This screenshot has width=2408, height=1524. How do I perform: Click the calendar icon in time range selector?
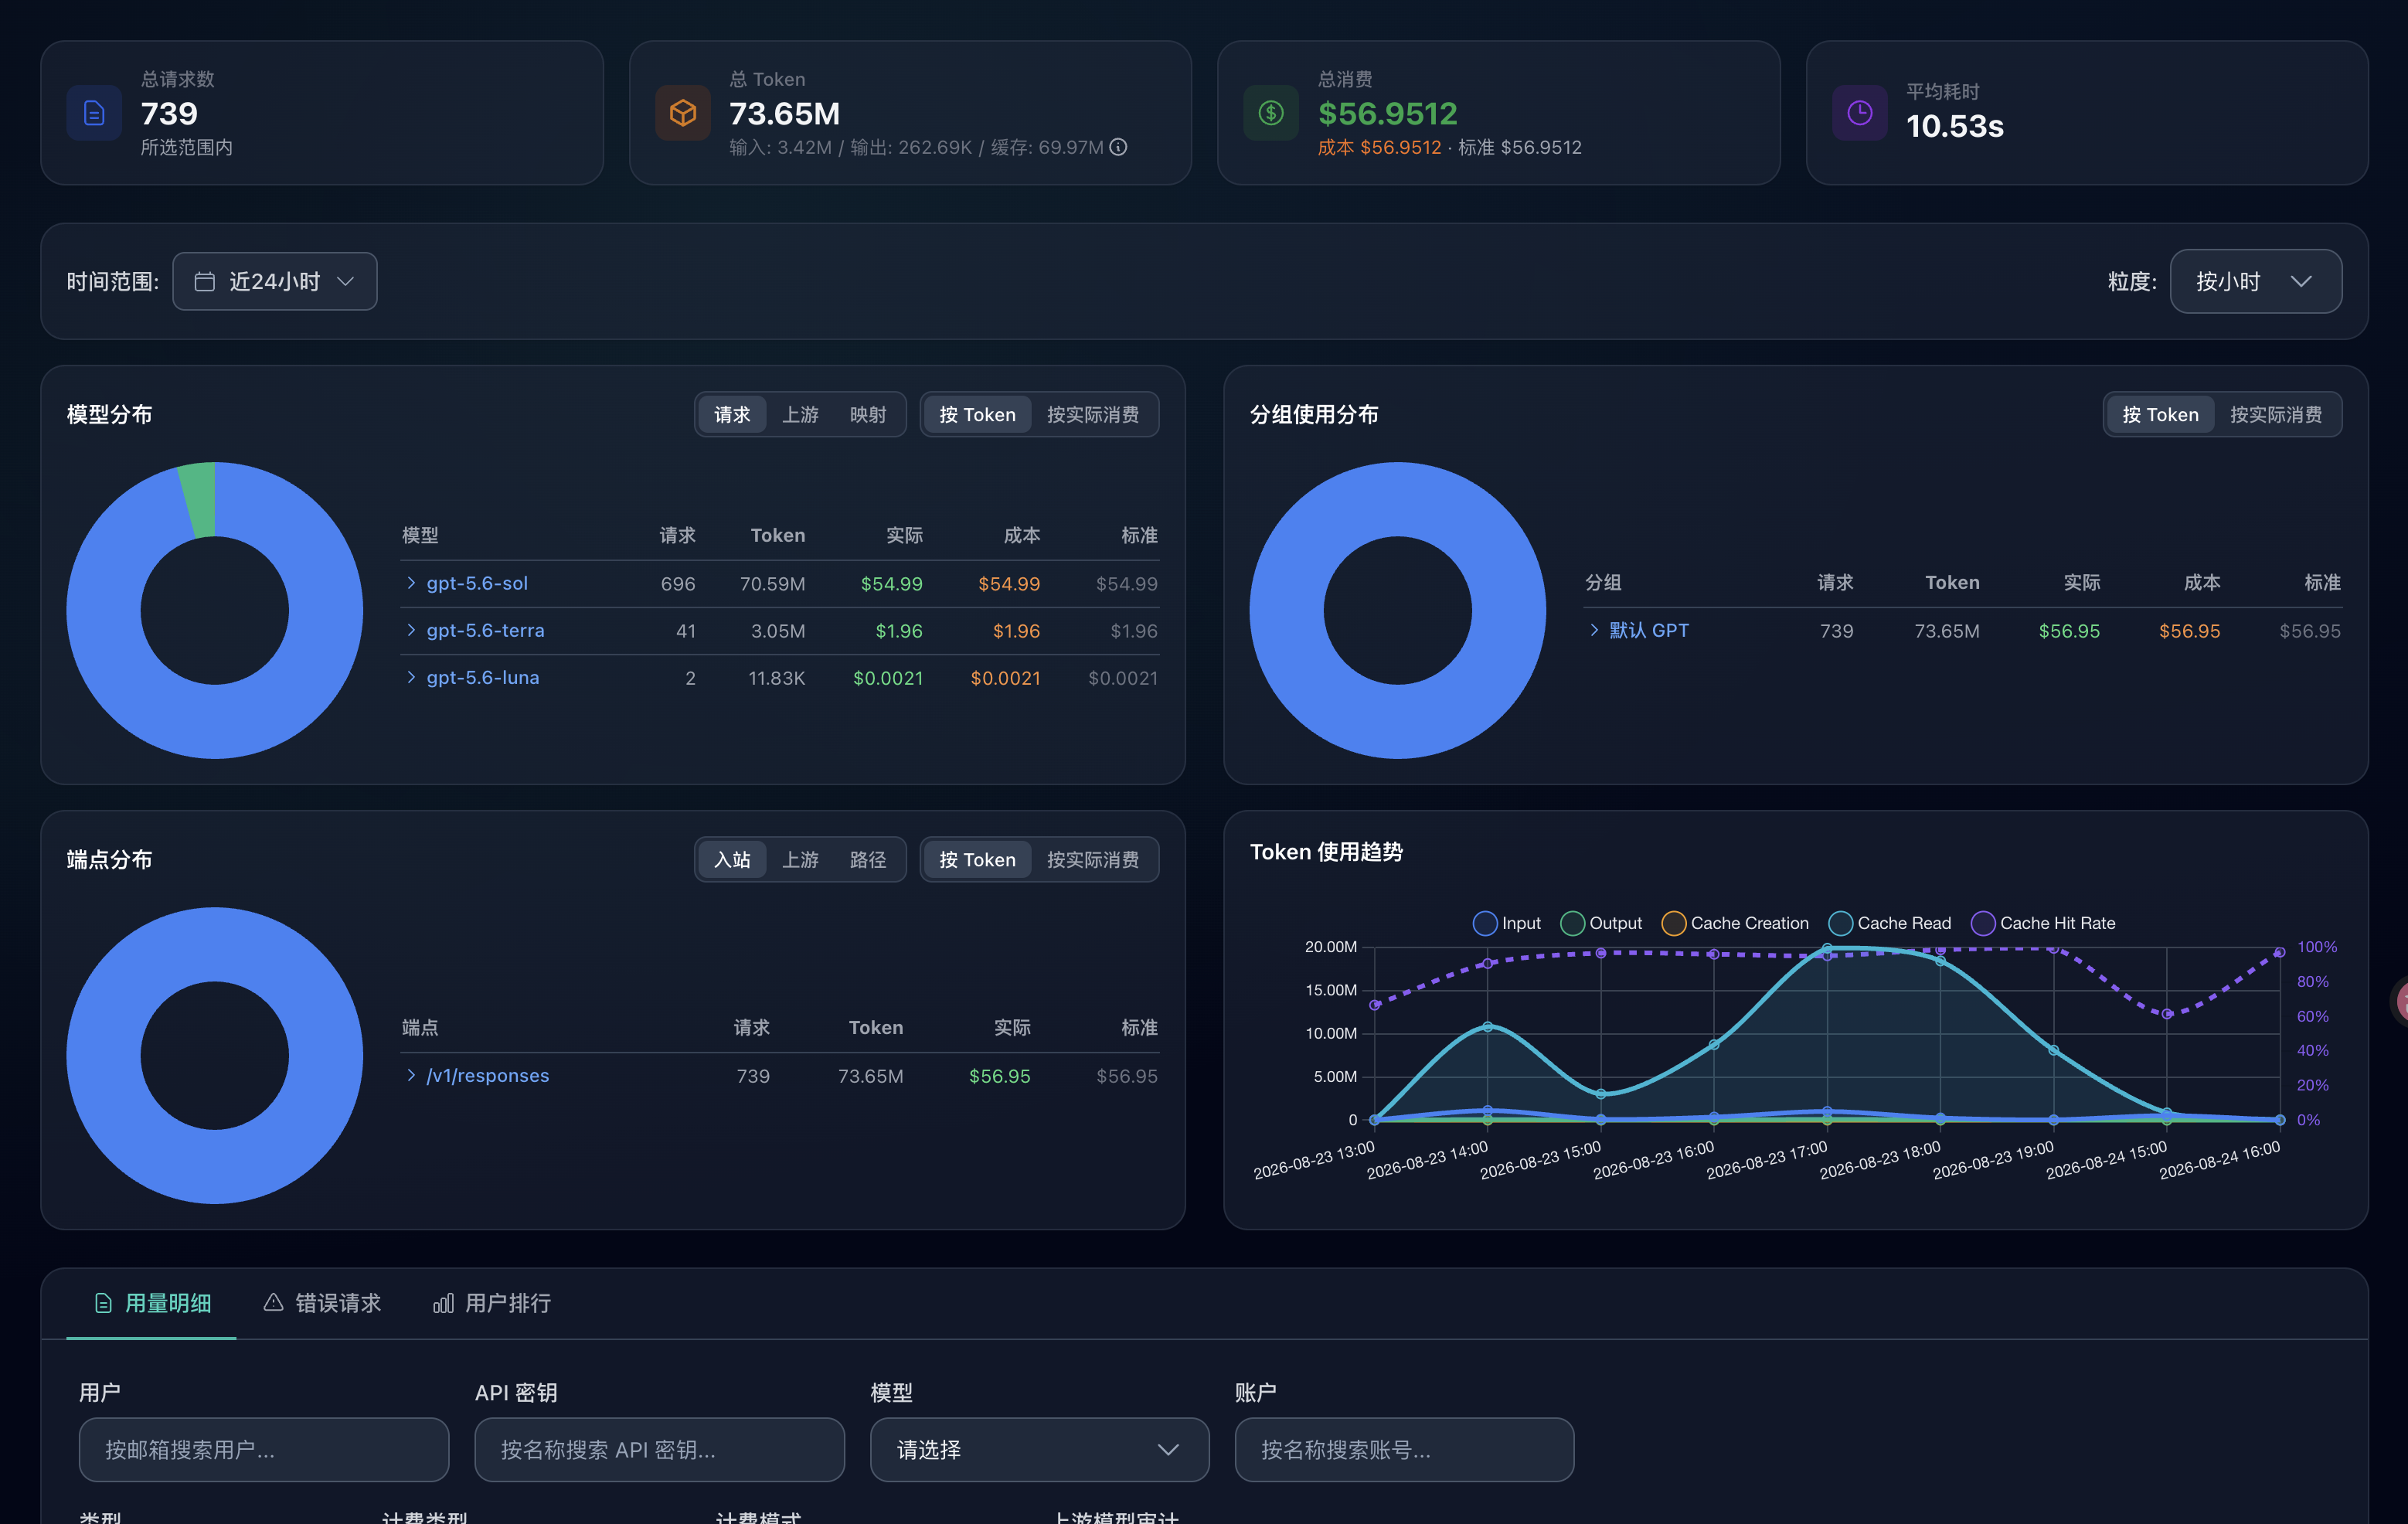204,281
